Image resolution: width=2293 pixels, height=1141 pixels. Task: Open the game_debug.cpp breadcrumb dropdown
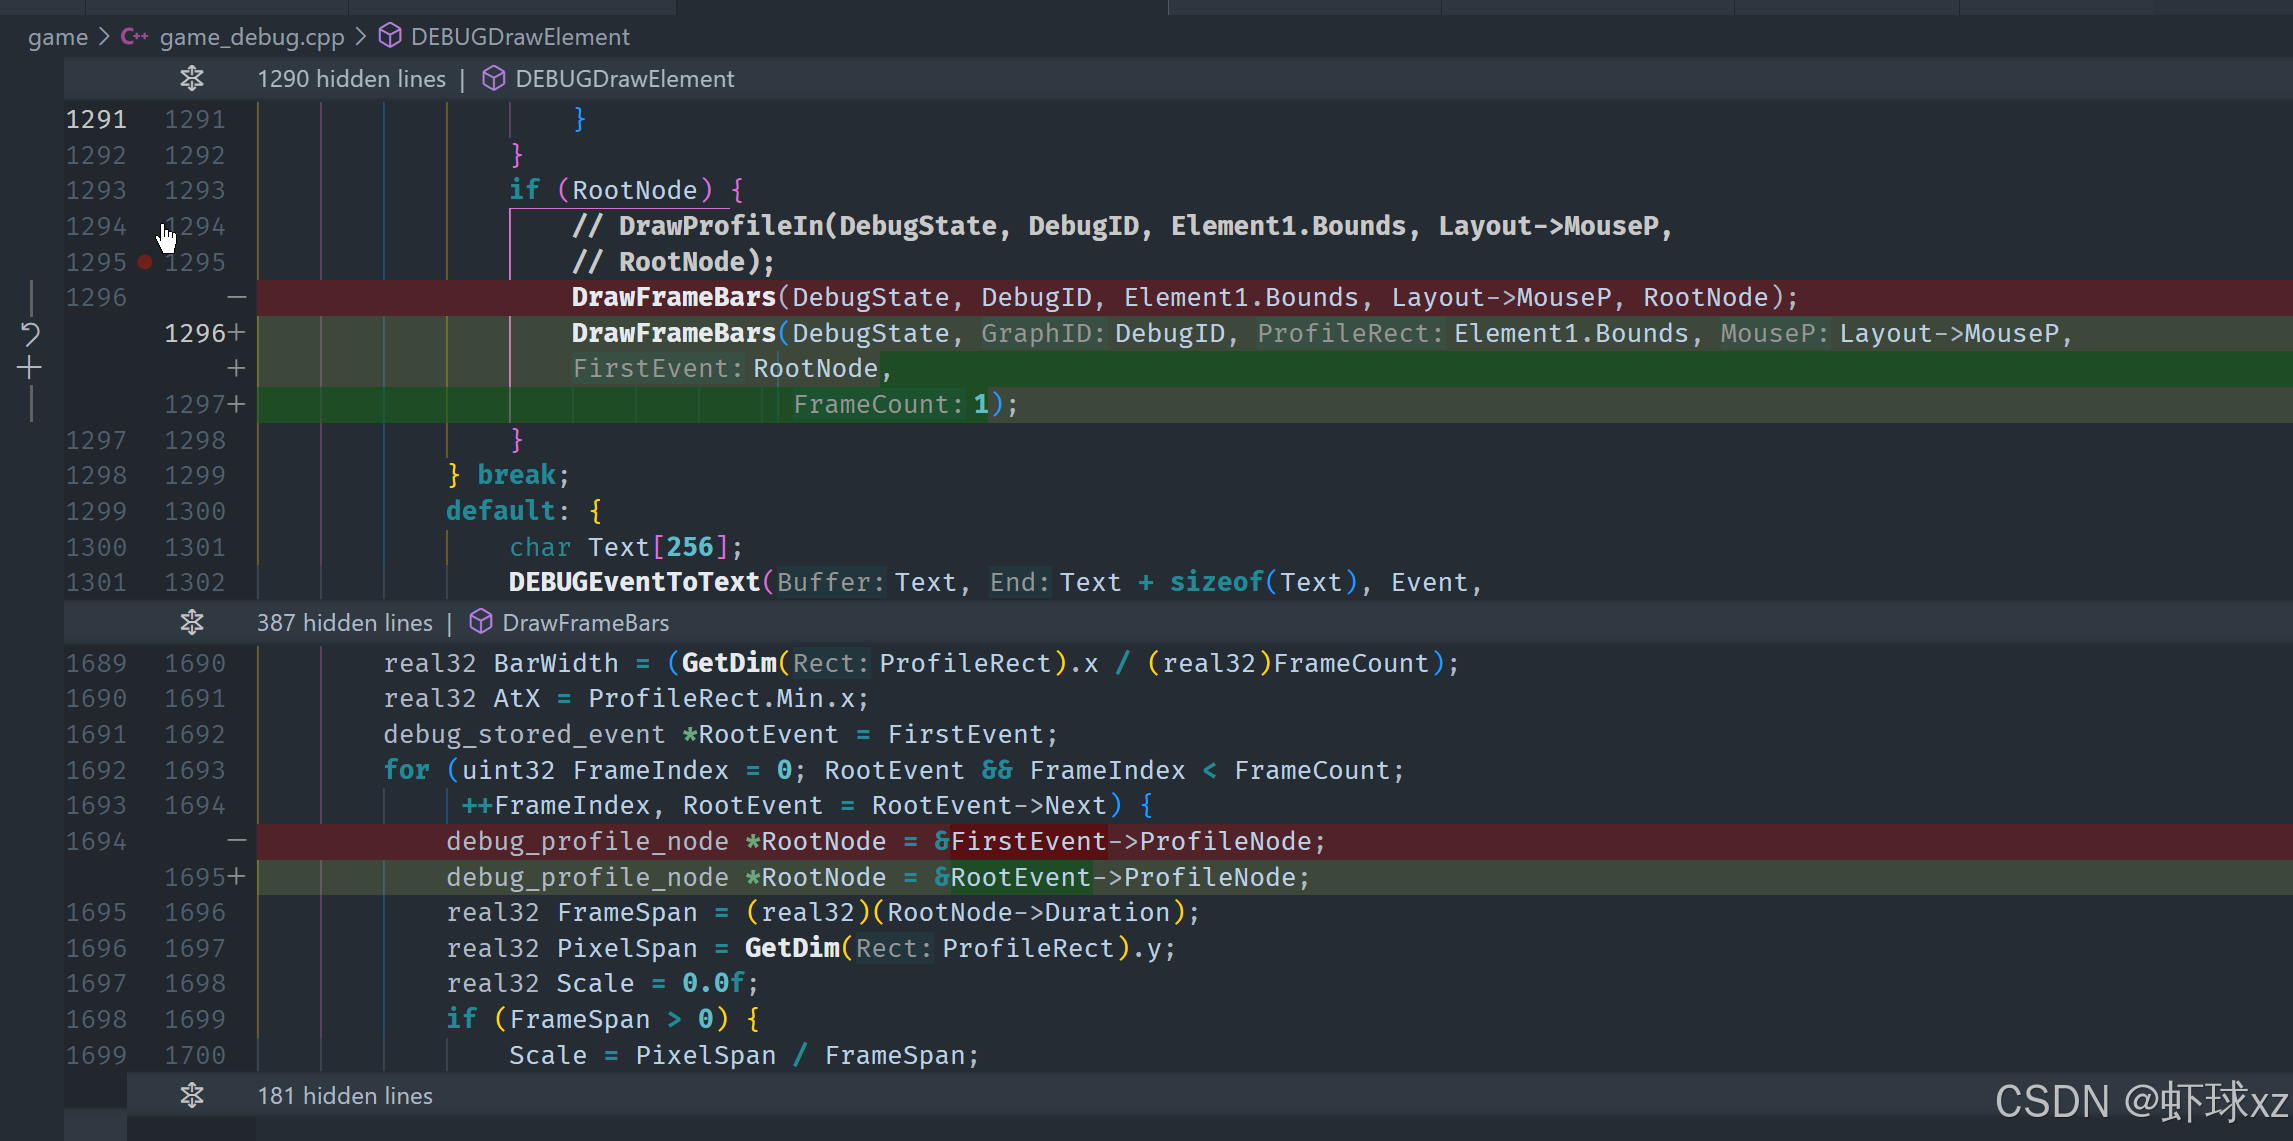click(251, 37)
